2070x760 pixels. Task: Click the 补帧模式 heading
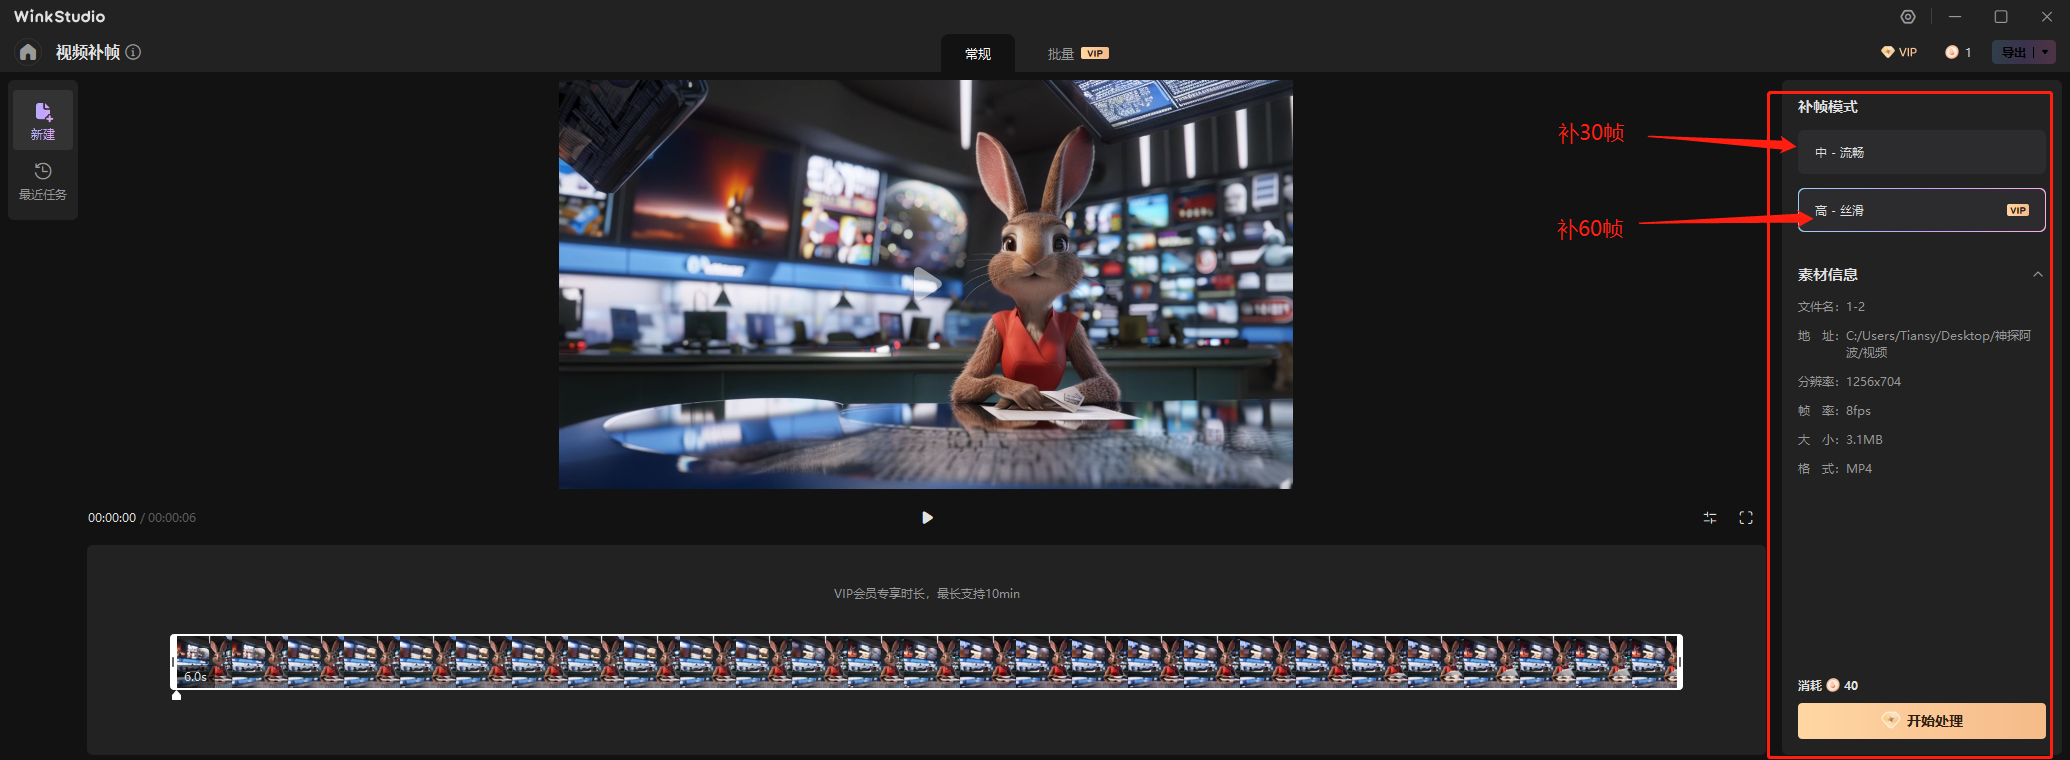click(x=1828, y=107)
